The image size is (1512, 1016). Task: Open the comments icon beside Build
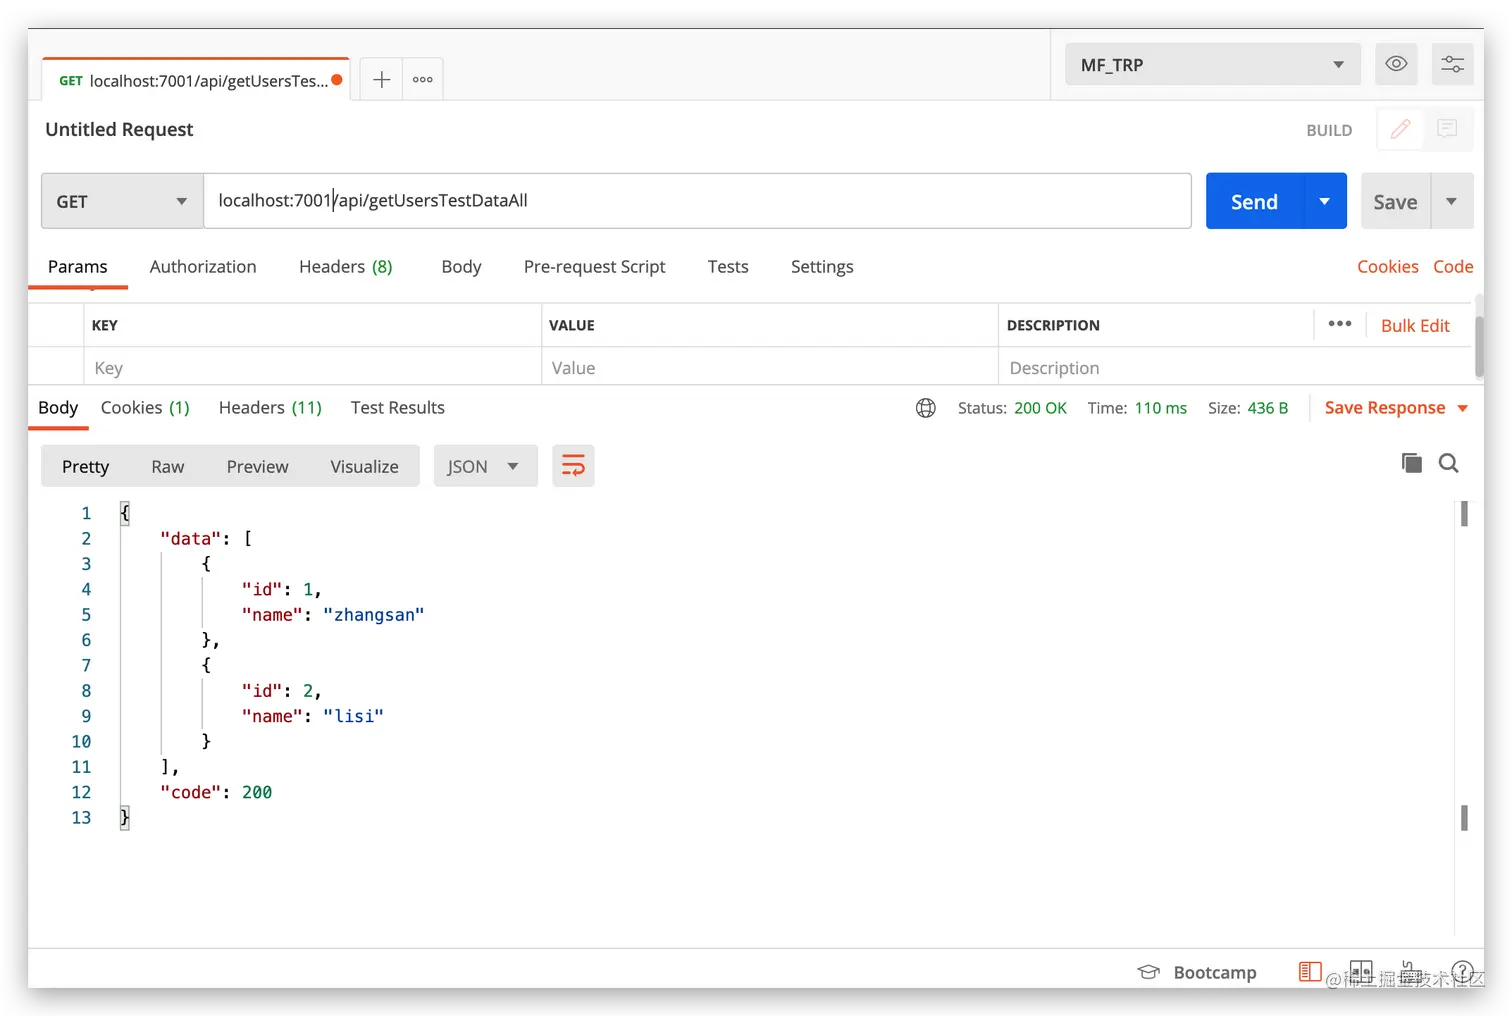click(1447, 129)
